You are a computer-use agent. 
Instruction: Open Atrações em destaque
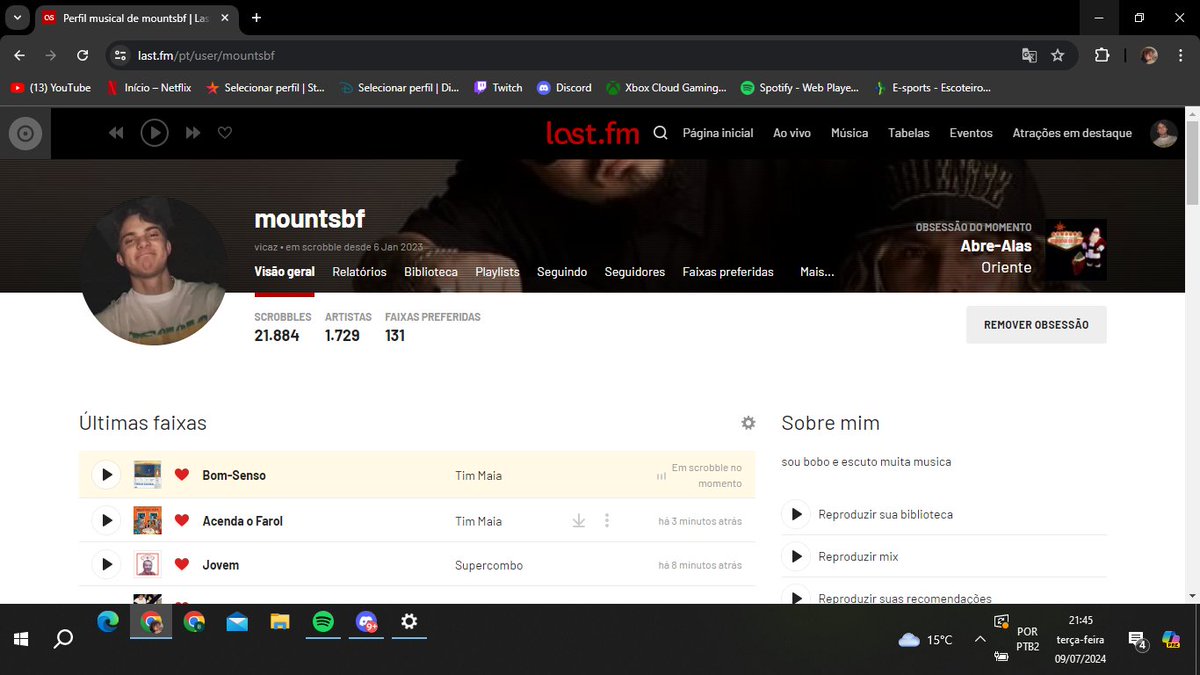point(1072,133)
